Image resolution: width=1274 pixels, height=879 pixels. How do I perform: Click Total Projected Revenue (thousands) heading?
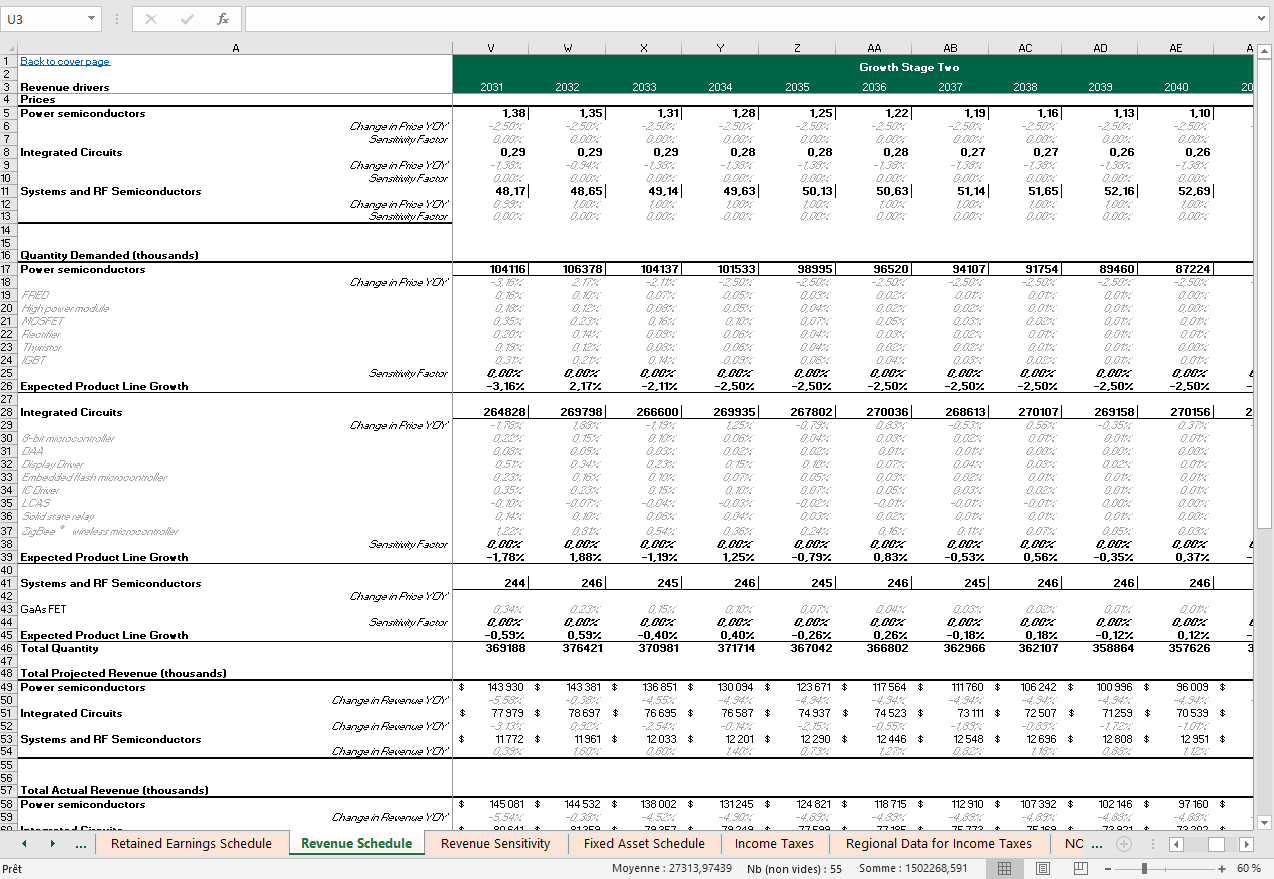(x=123, y=674)
